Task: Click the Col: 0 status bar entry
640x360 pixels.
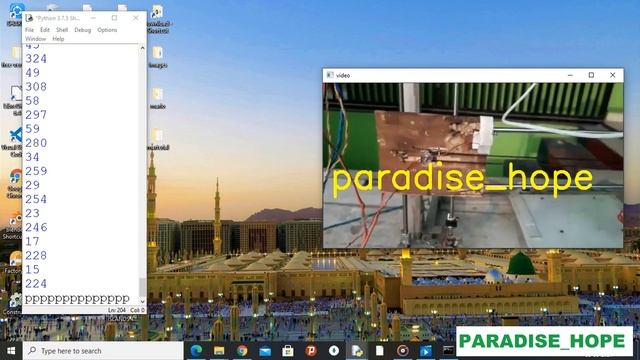Action: pyautogui.click(x=137, y=310)
